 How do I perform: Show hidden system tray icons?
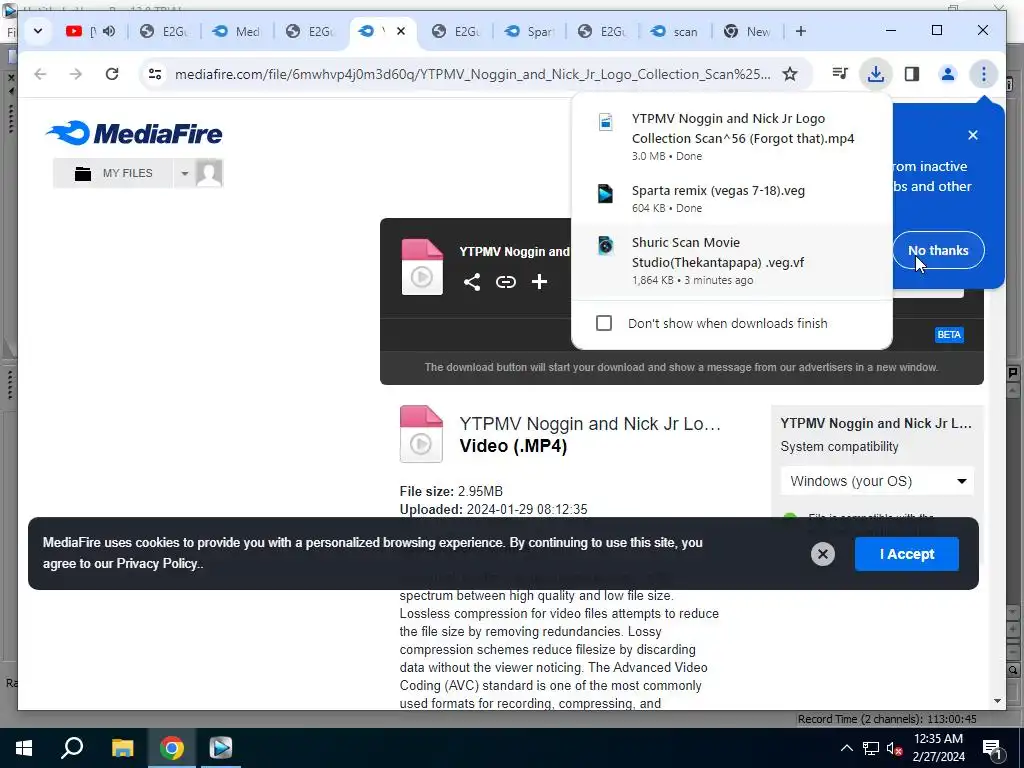pos(846,749)
